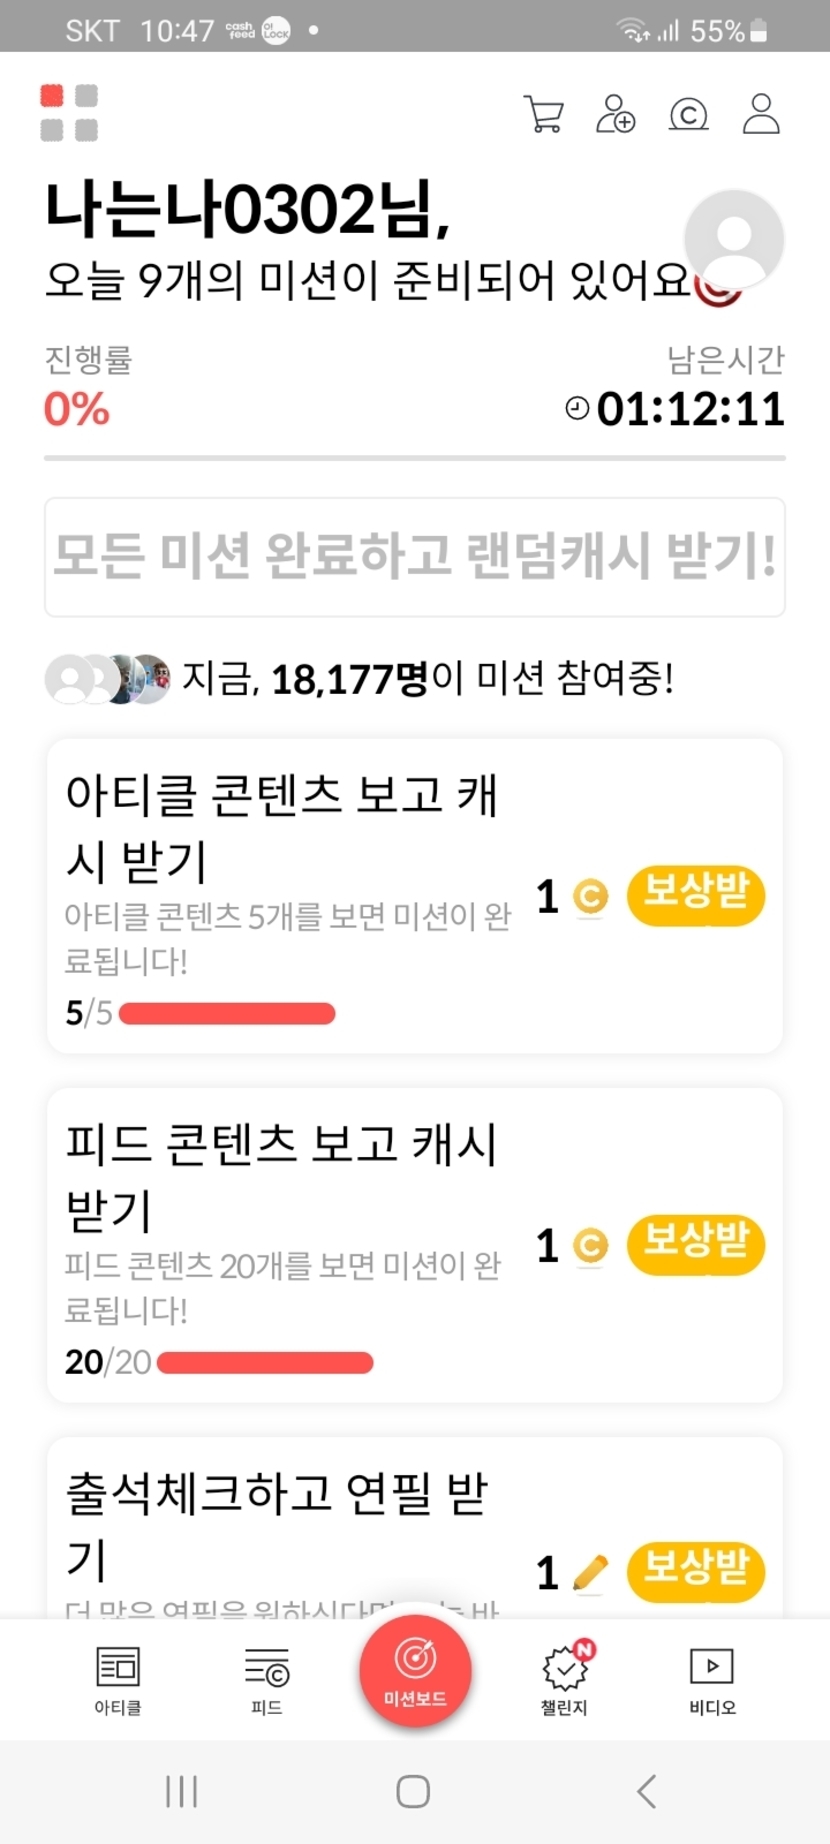Viewport: 830px width, 1844px height.
Task: Open the 미션보드 center tab
Action: click(415, 1671)
